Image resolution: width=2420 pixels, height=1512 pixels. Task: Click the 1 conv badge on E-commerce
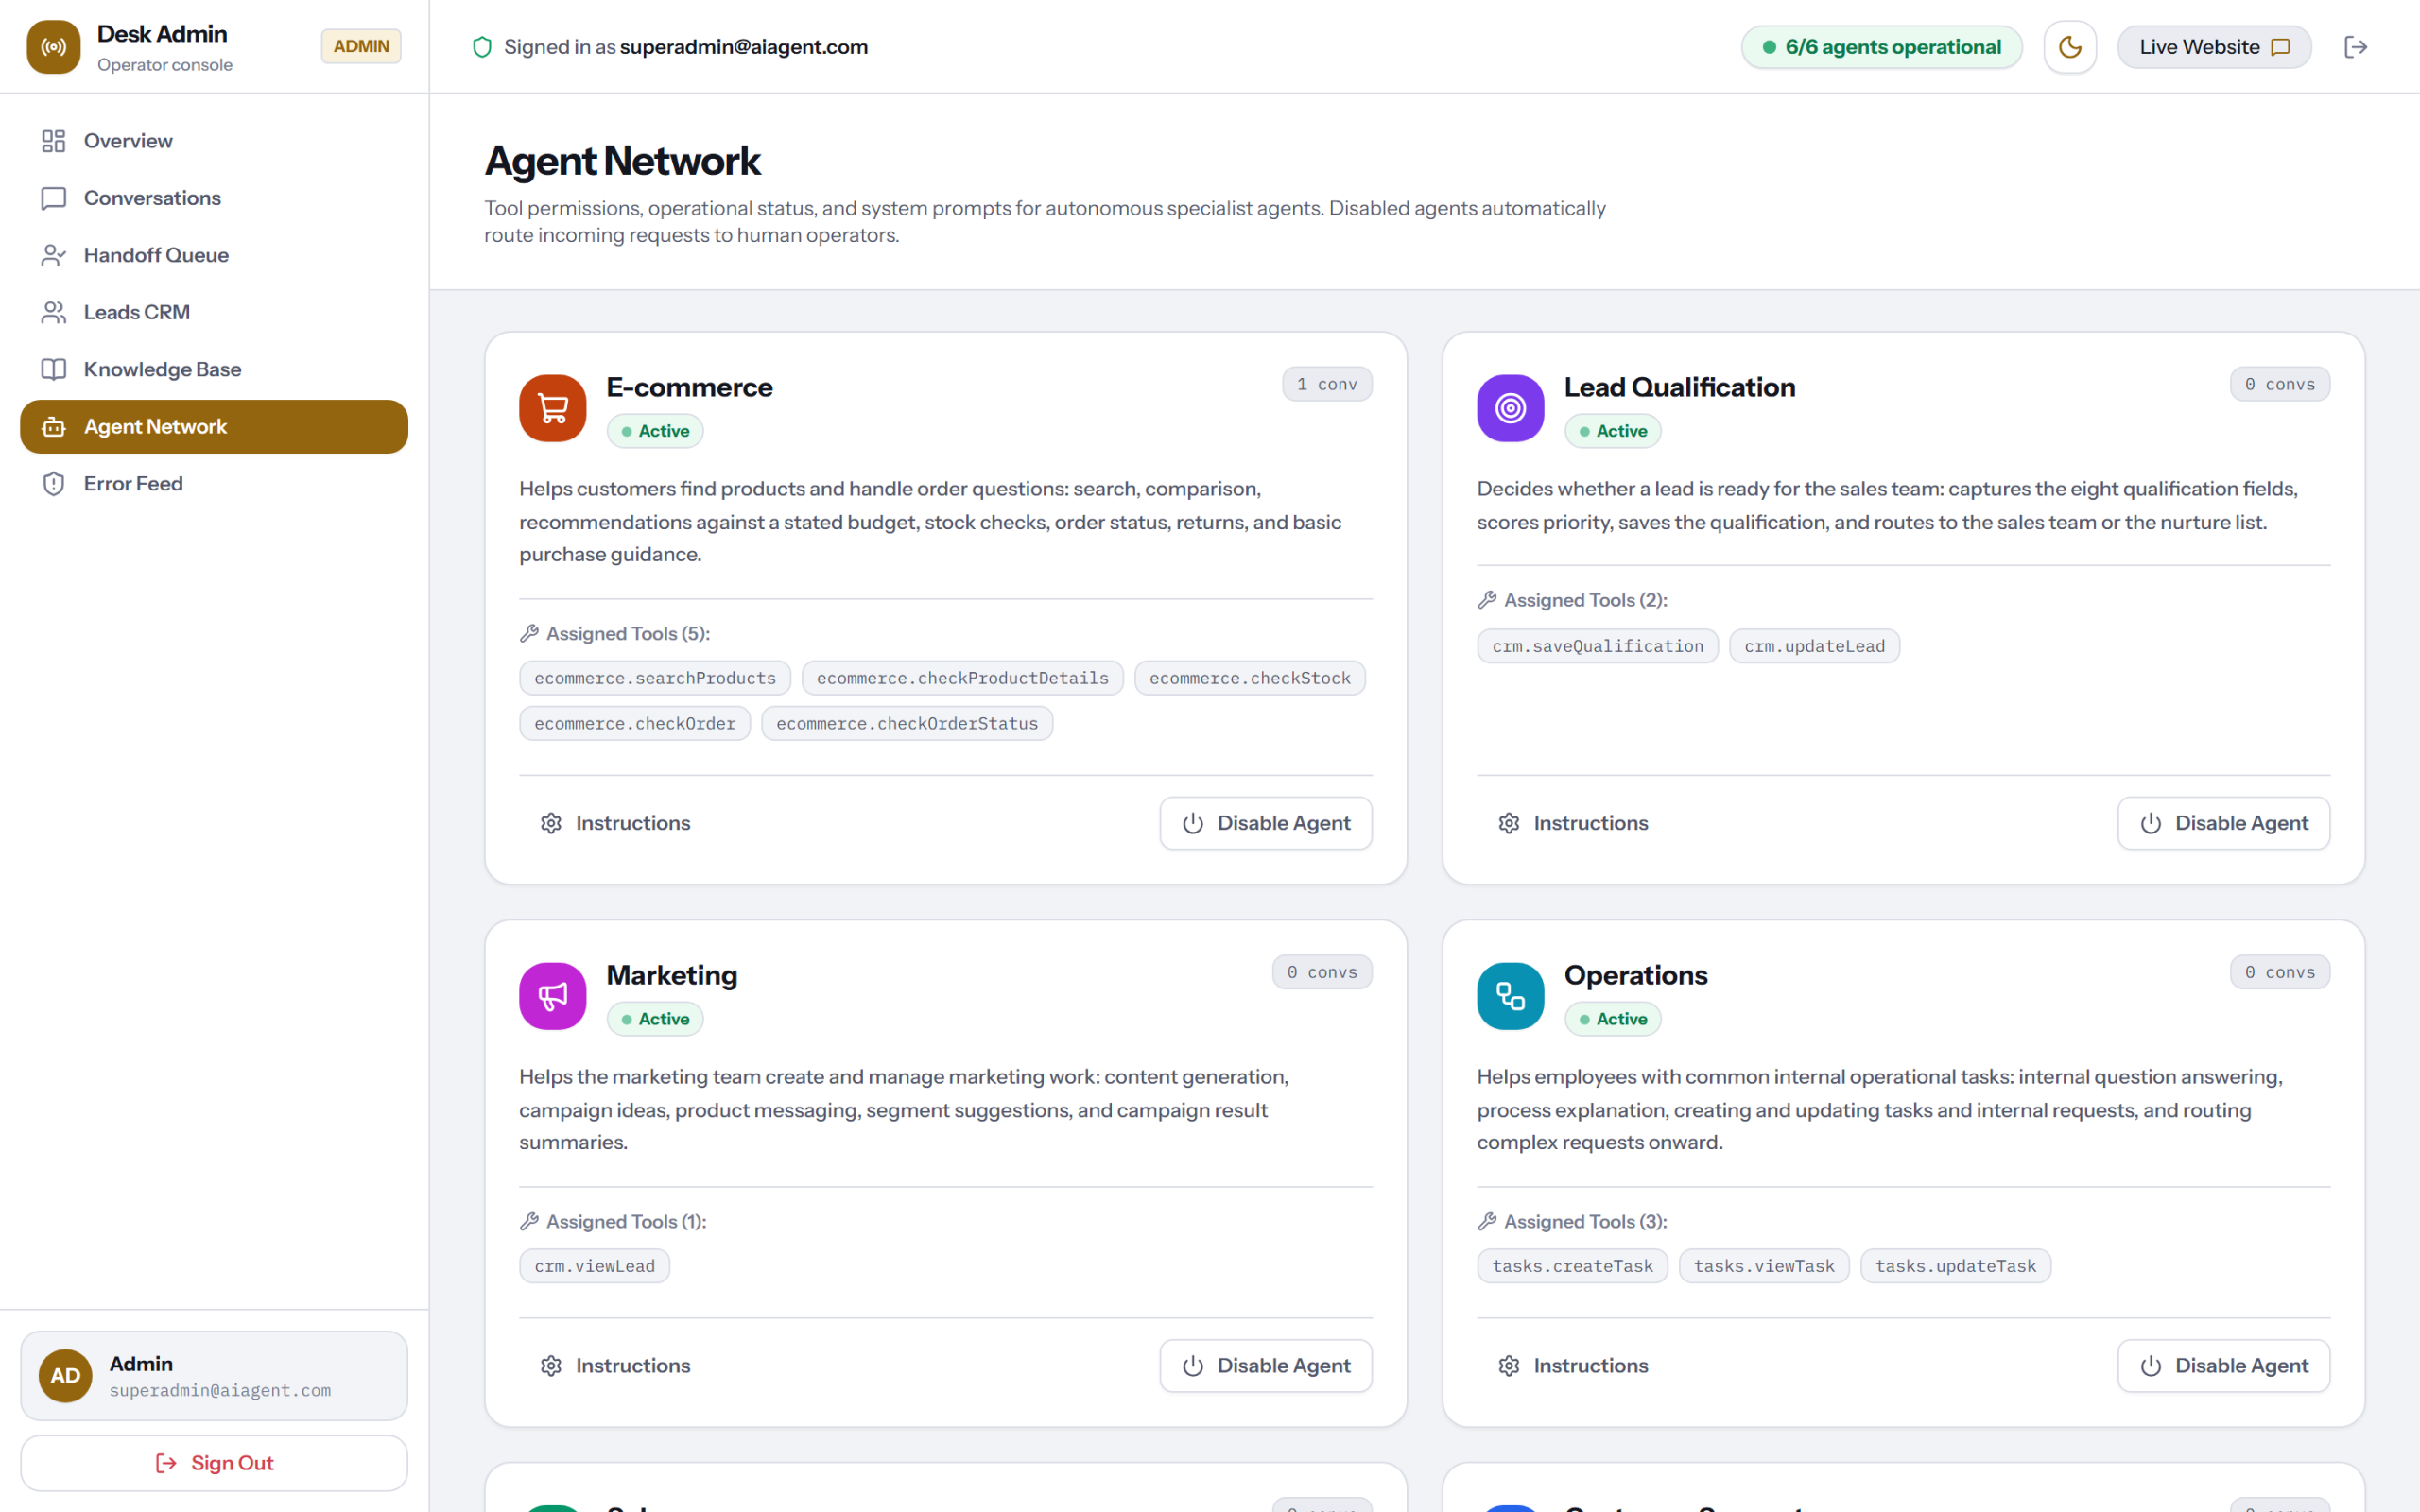(1327, 384)
